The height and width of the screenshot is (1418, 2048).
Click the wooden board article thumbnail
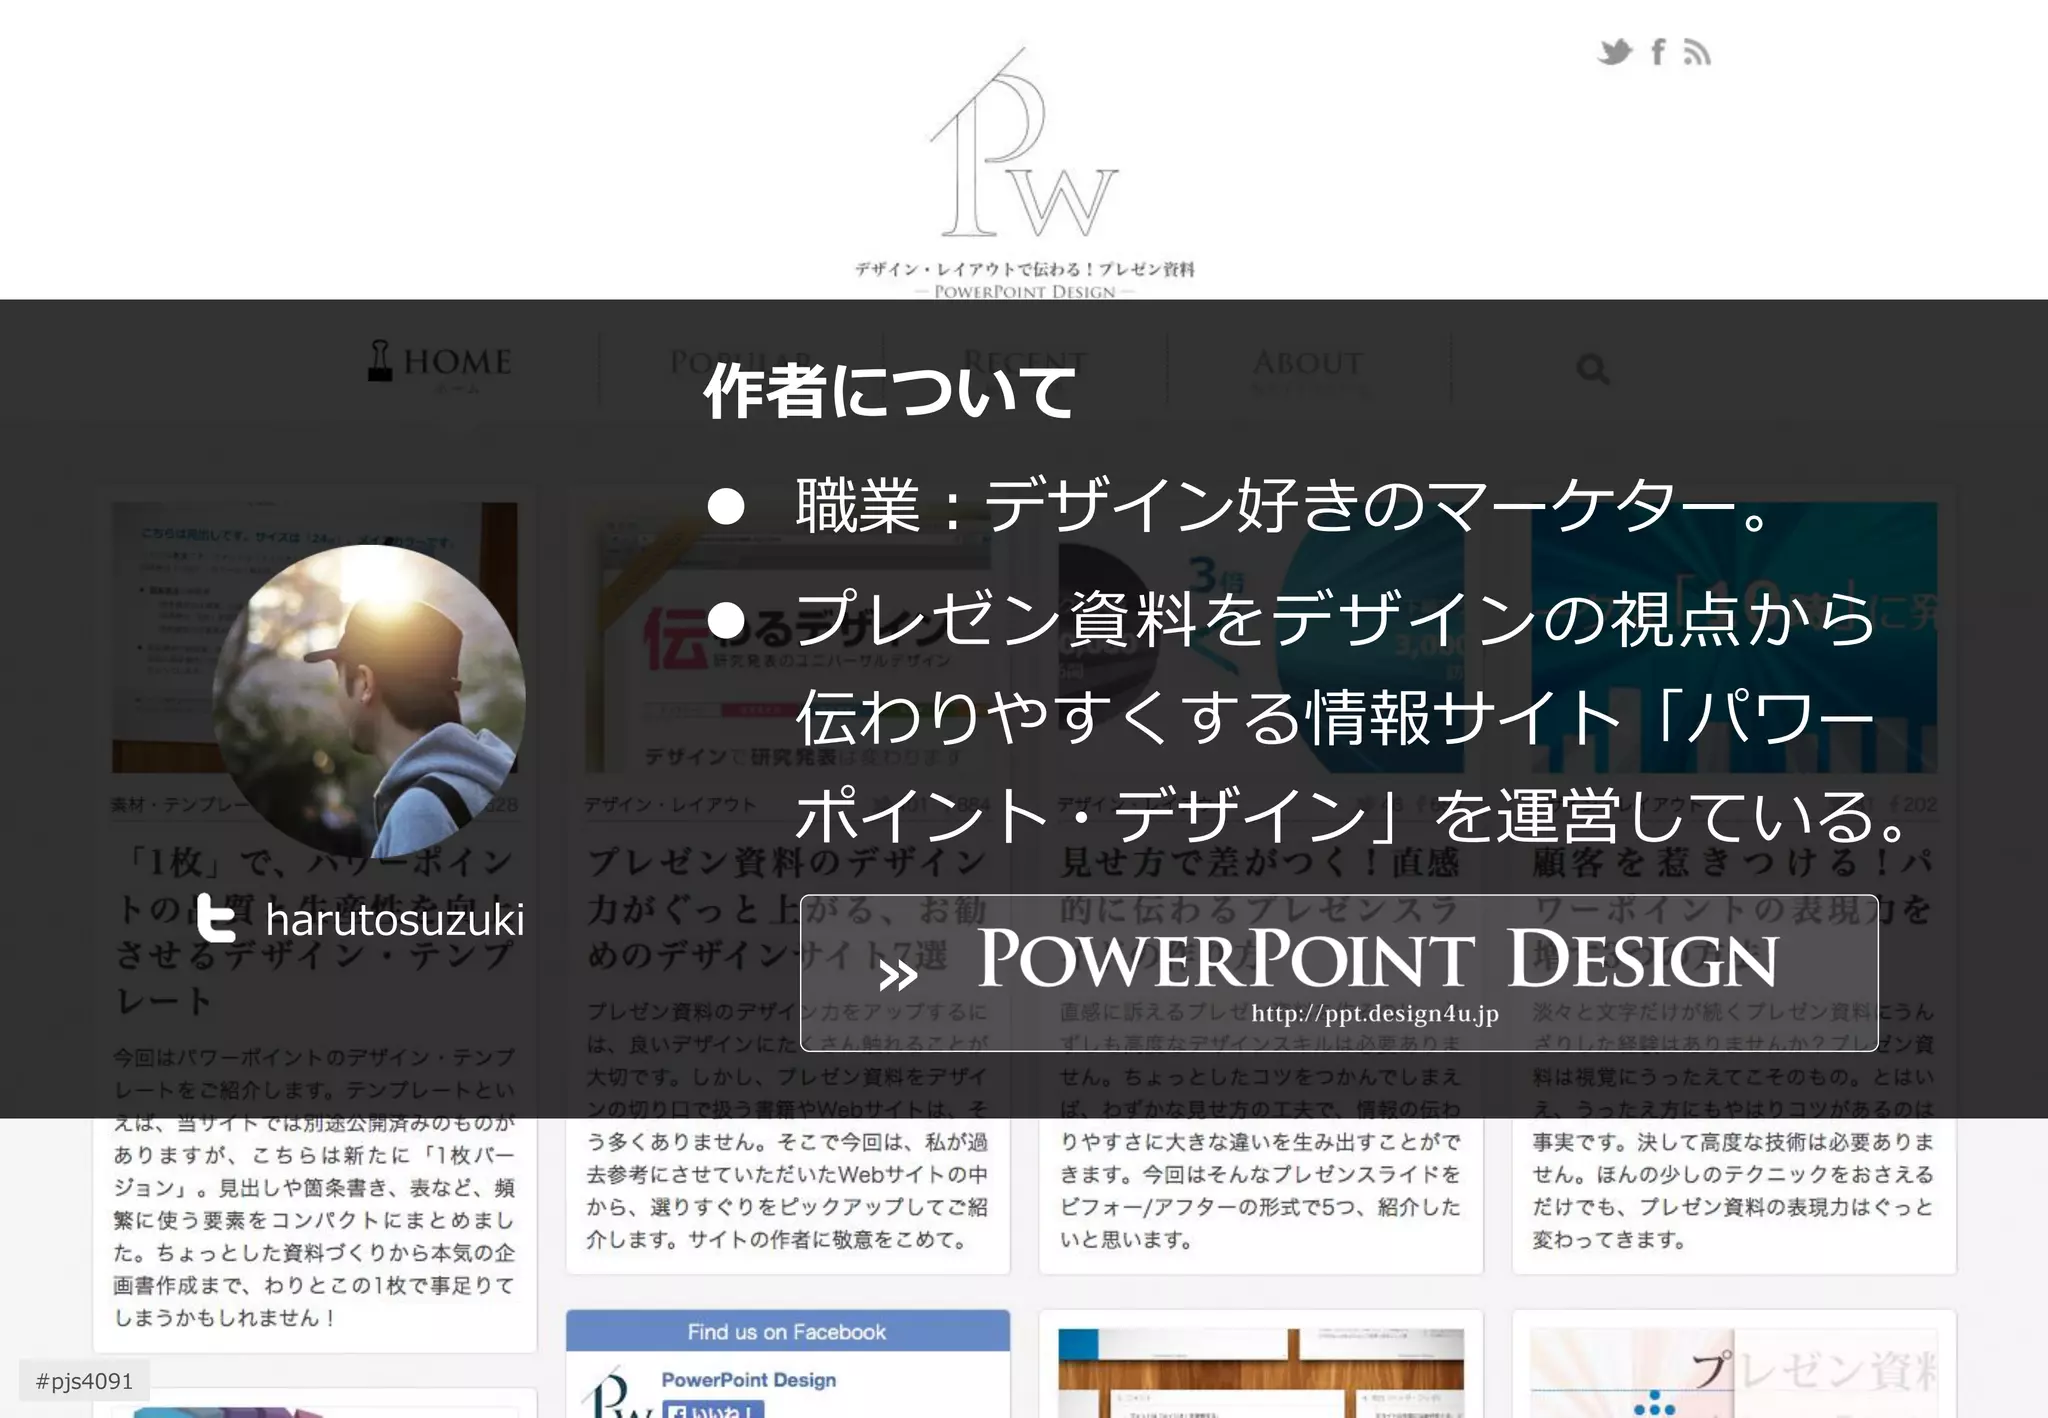point(1261,1373)
